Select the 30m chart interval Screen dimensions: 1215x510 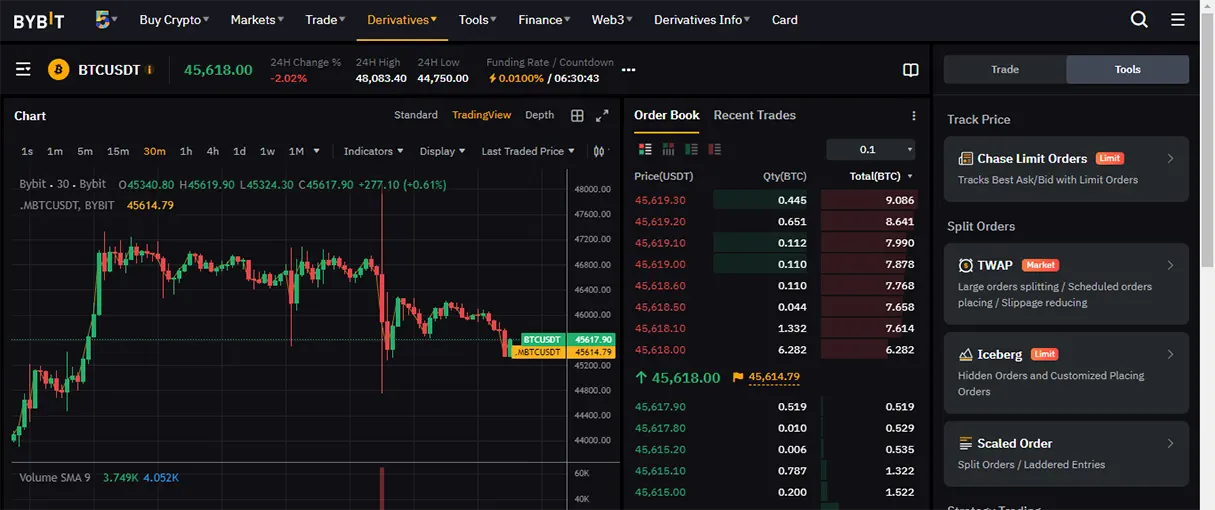tap(154, 151)
